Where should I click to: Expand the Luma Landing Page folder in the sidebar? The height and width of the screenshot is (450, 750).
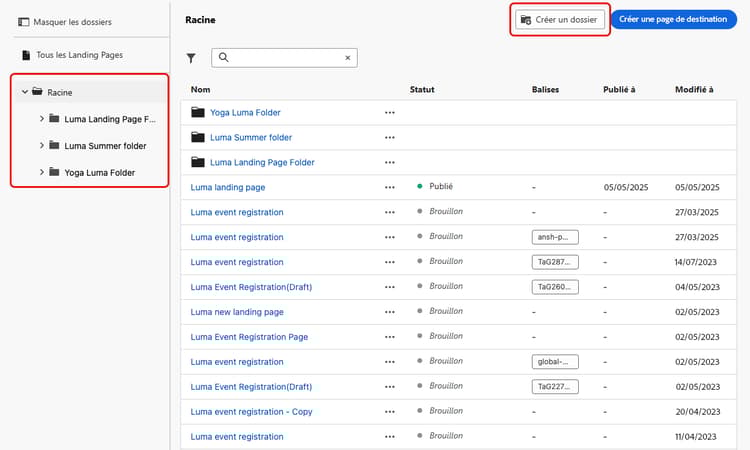pyautogui.click(x=41, y=118)
